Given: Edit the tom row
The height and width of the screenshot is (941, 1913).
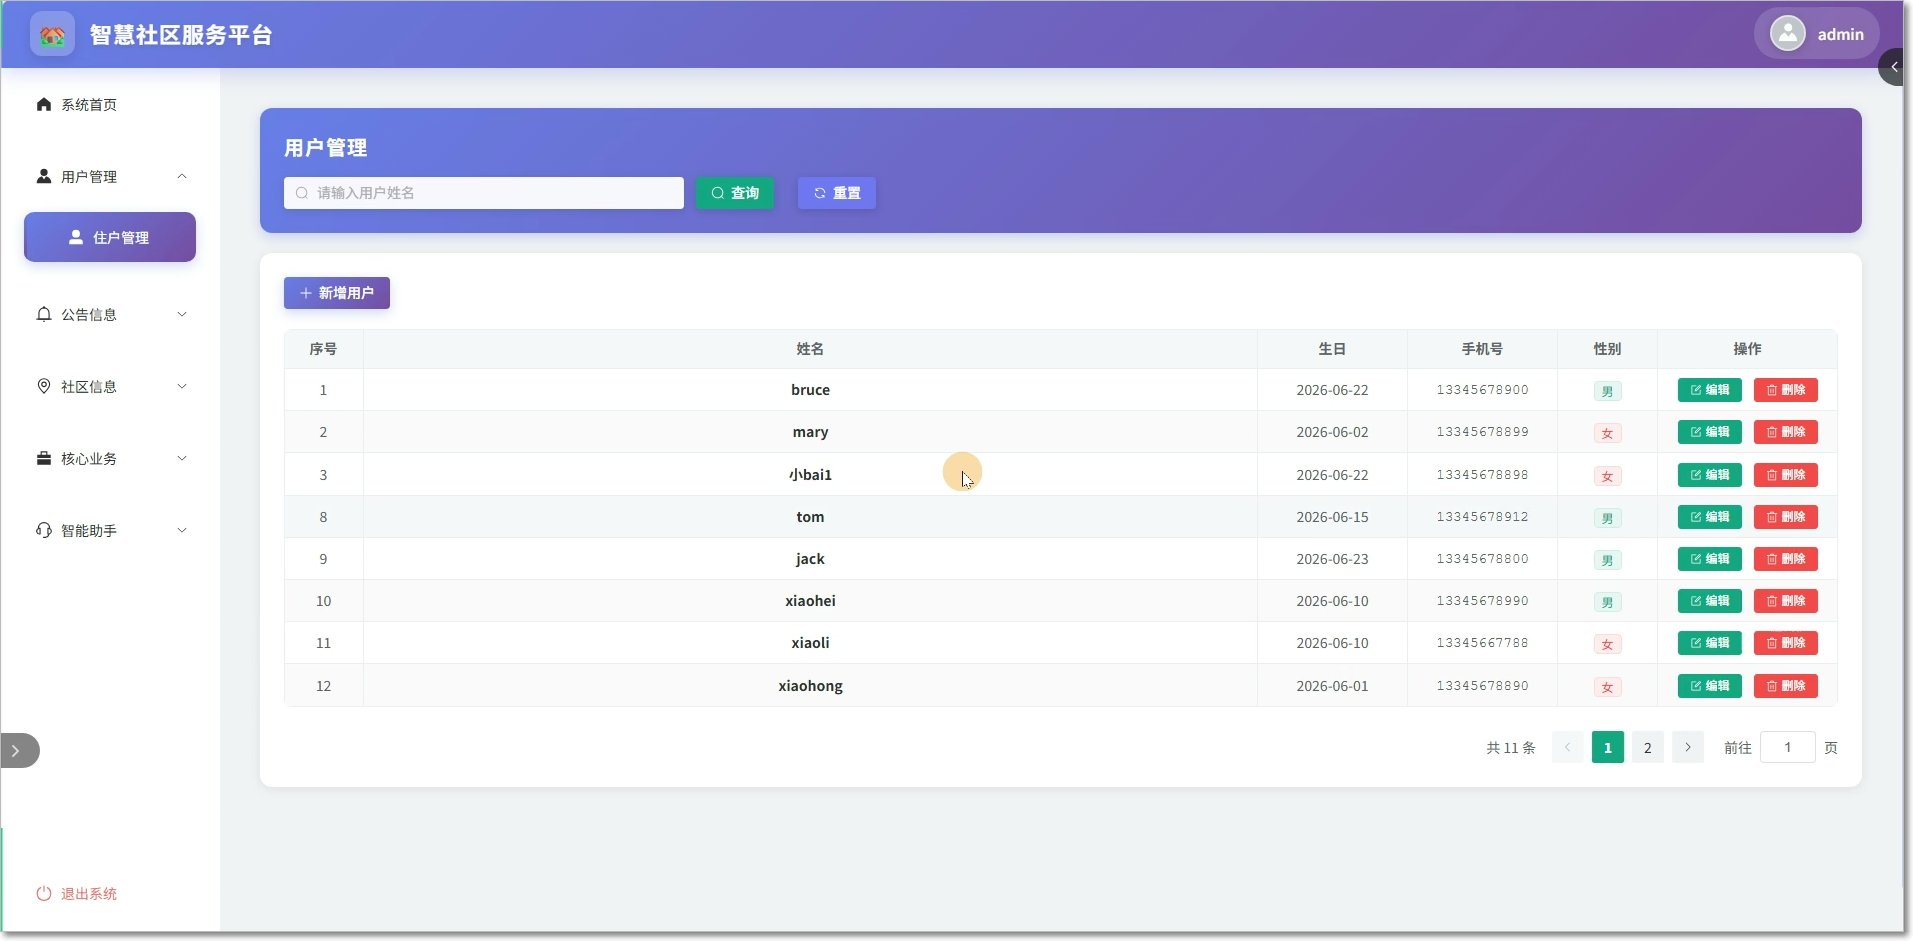Looking at the screenshot, I should 1710,517.
